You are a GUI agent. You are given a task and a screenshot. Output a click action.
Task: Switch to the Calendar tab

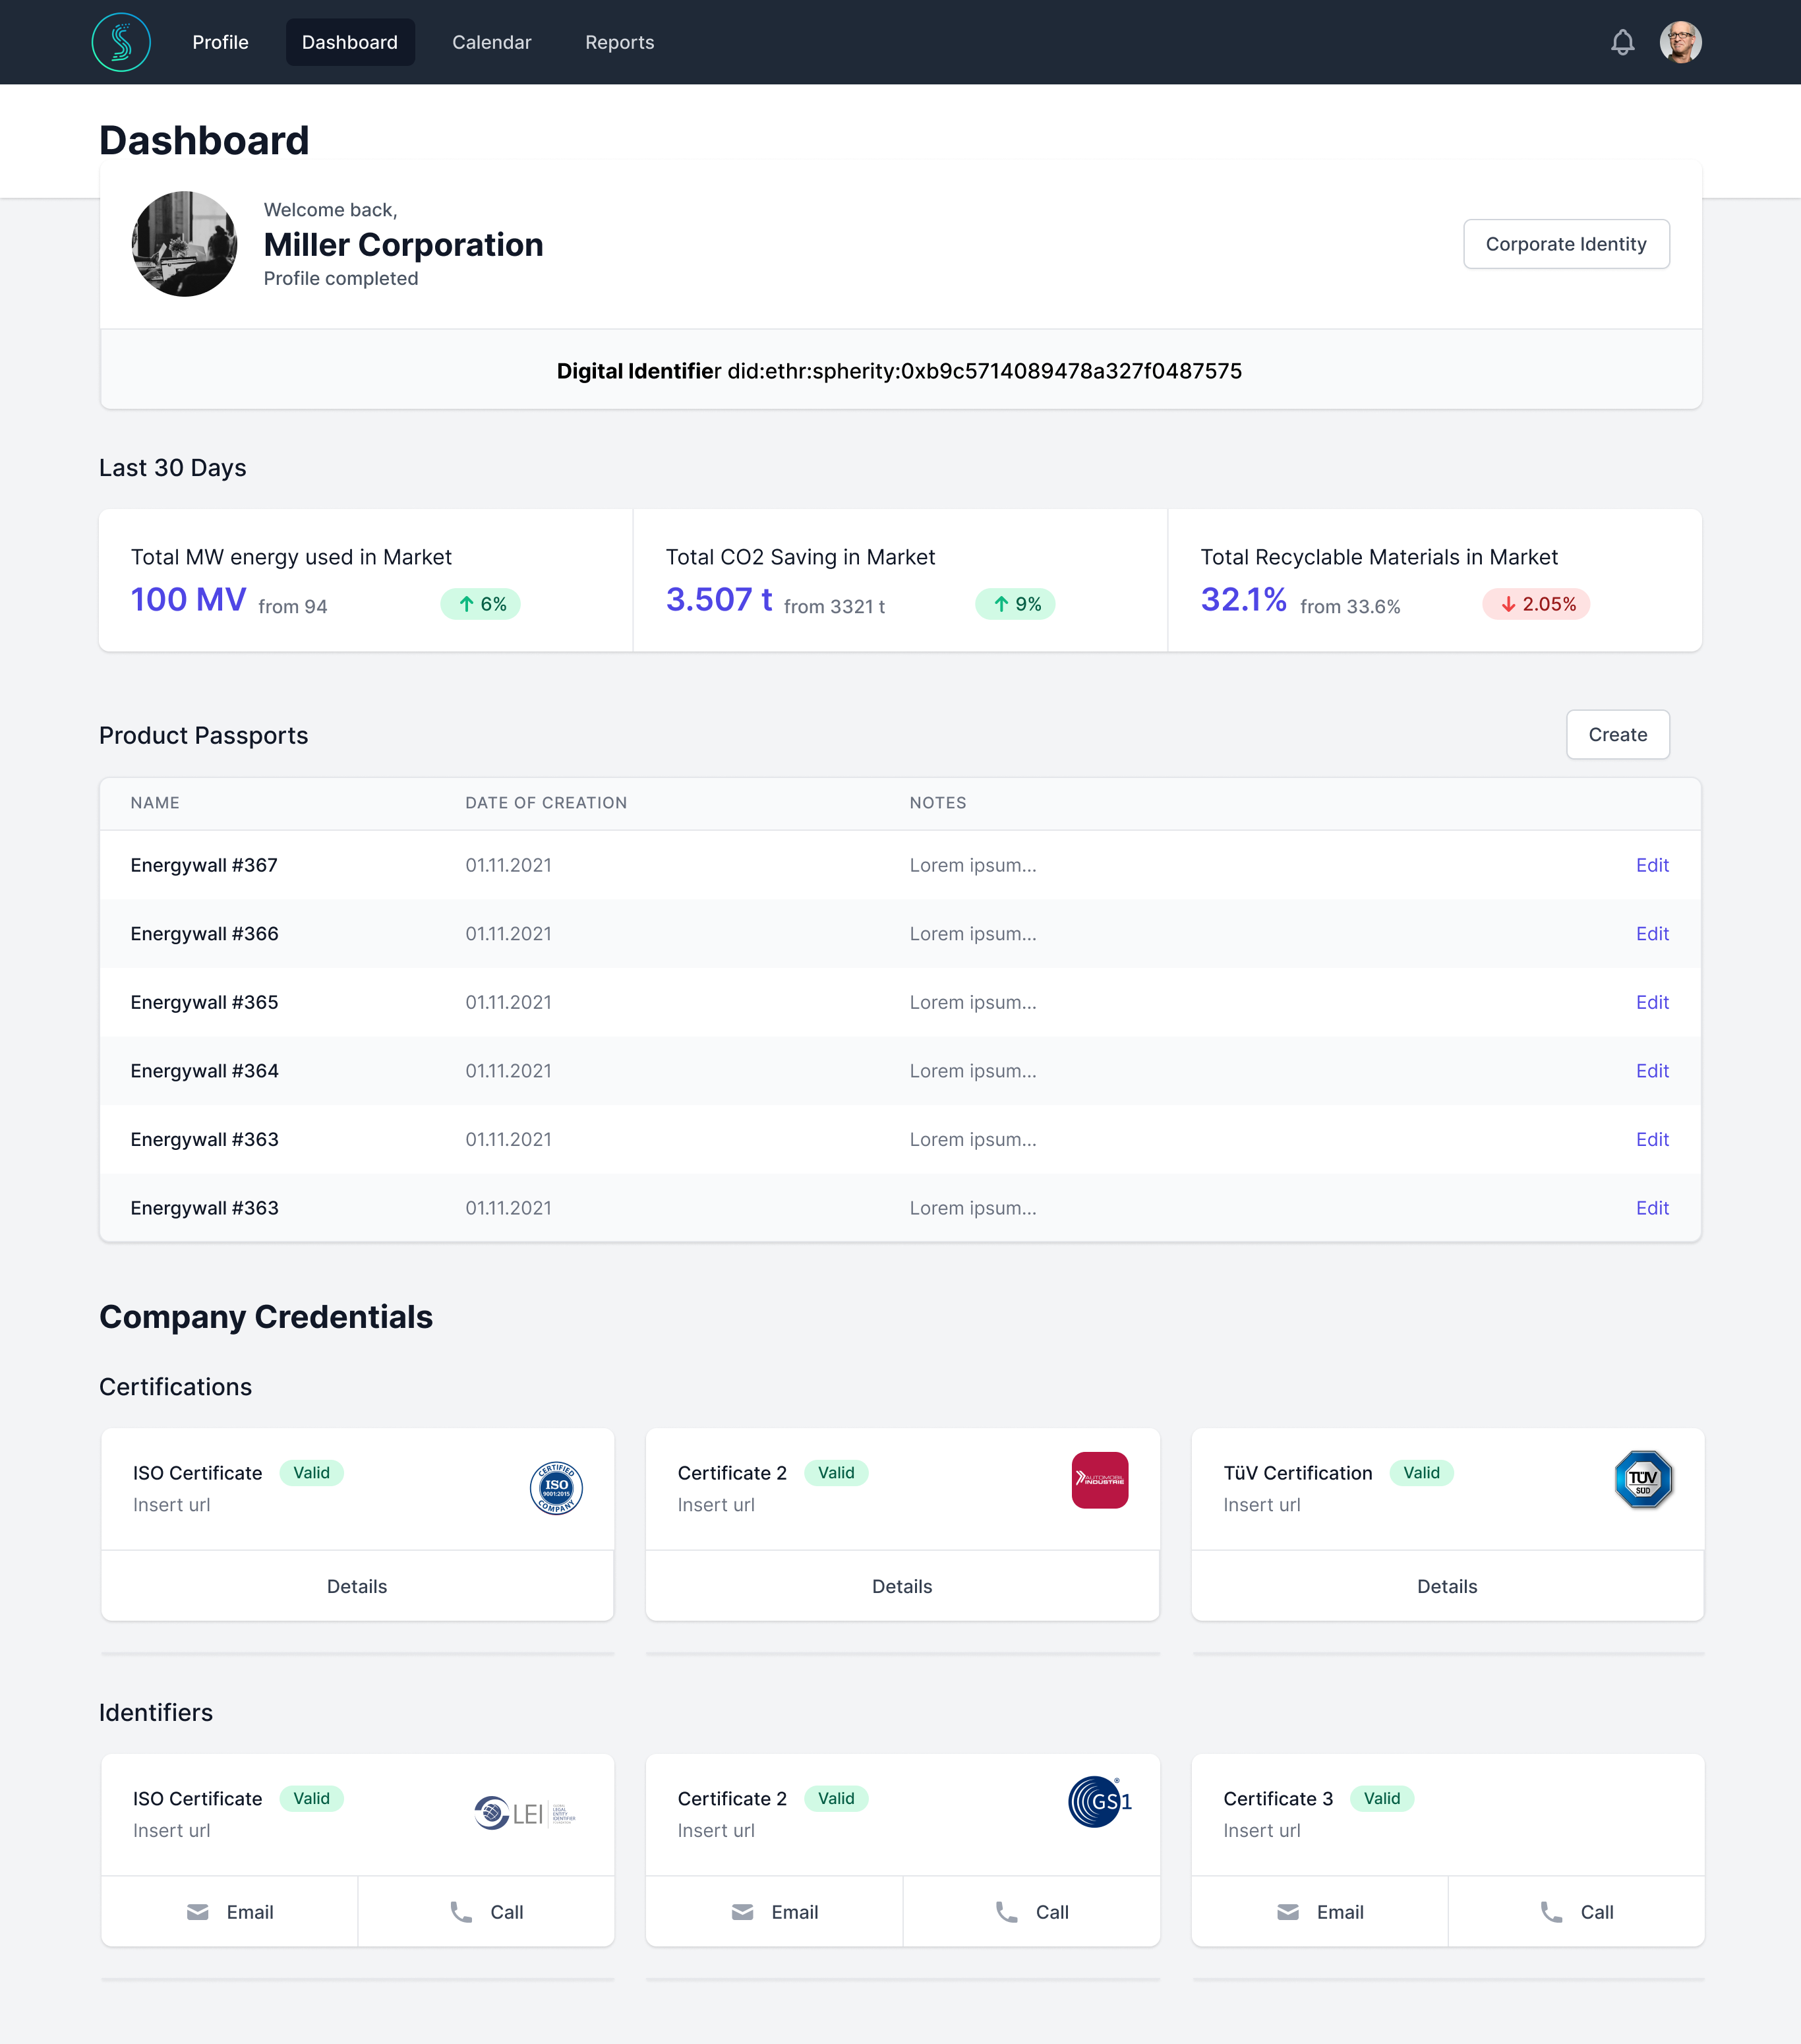[x=491, y=42]
